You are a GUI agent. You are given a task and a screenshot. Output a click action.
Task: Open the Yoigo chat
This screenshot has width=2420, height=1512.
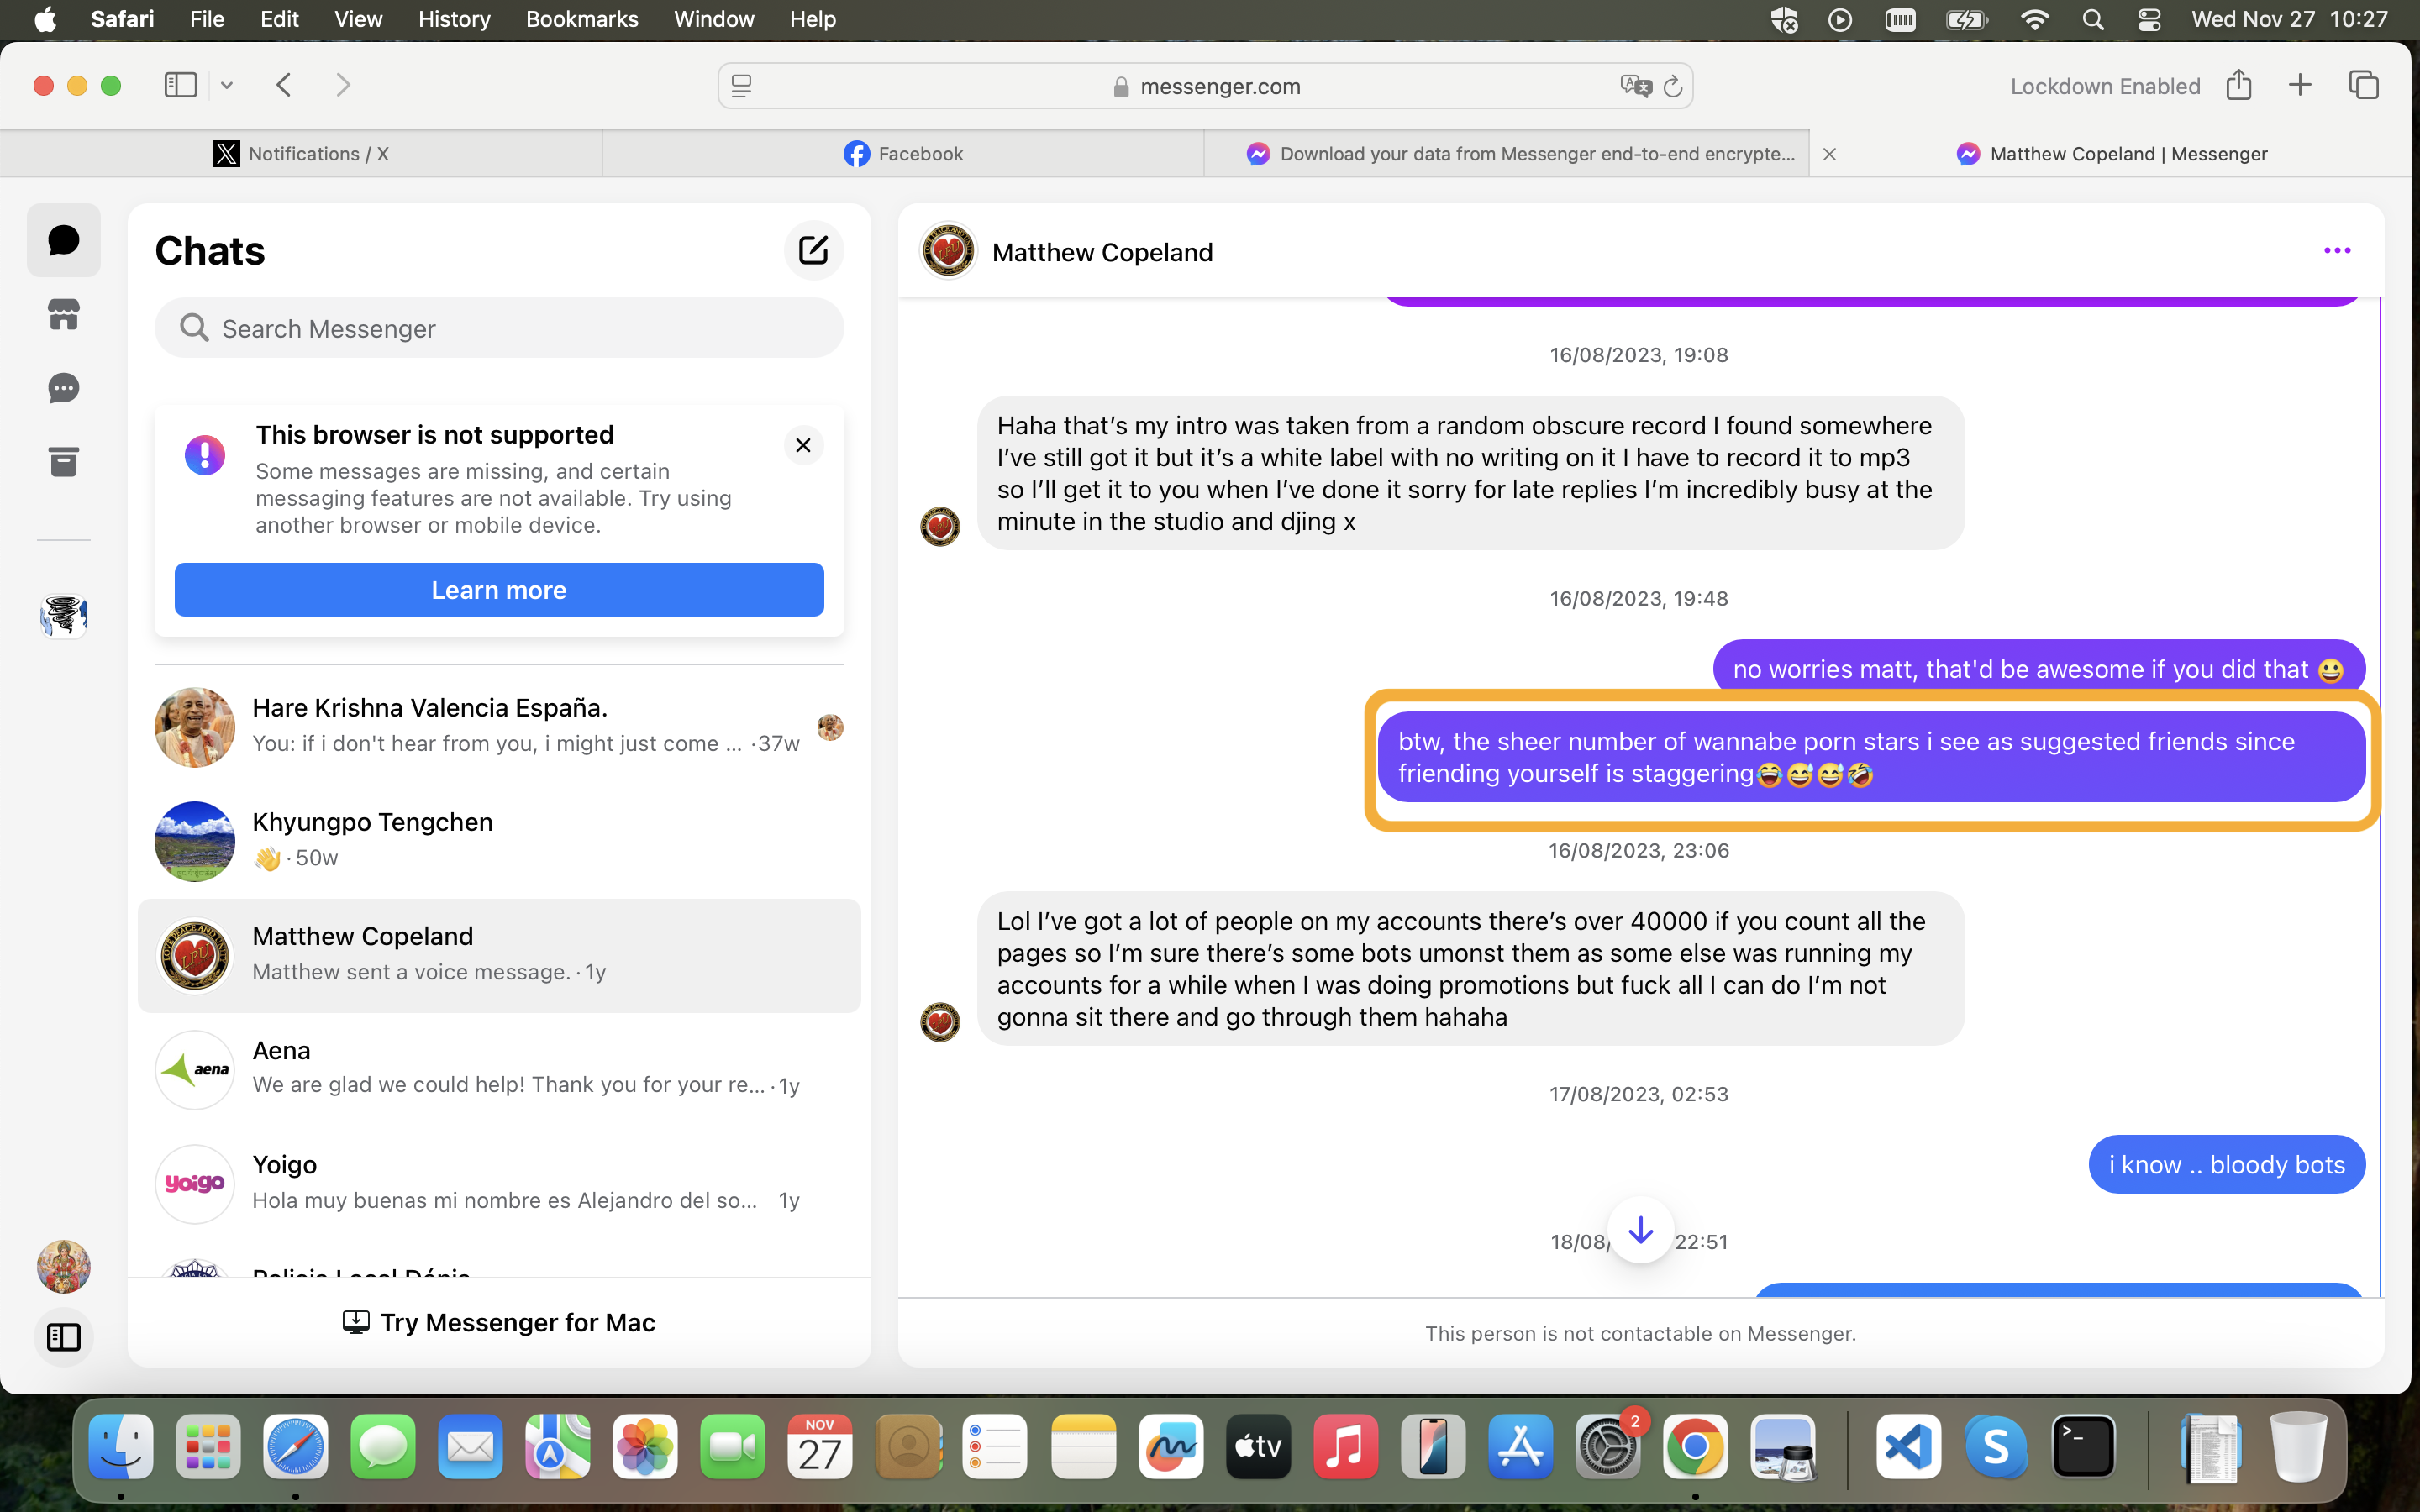pos(499,1184)
